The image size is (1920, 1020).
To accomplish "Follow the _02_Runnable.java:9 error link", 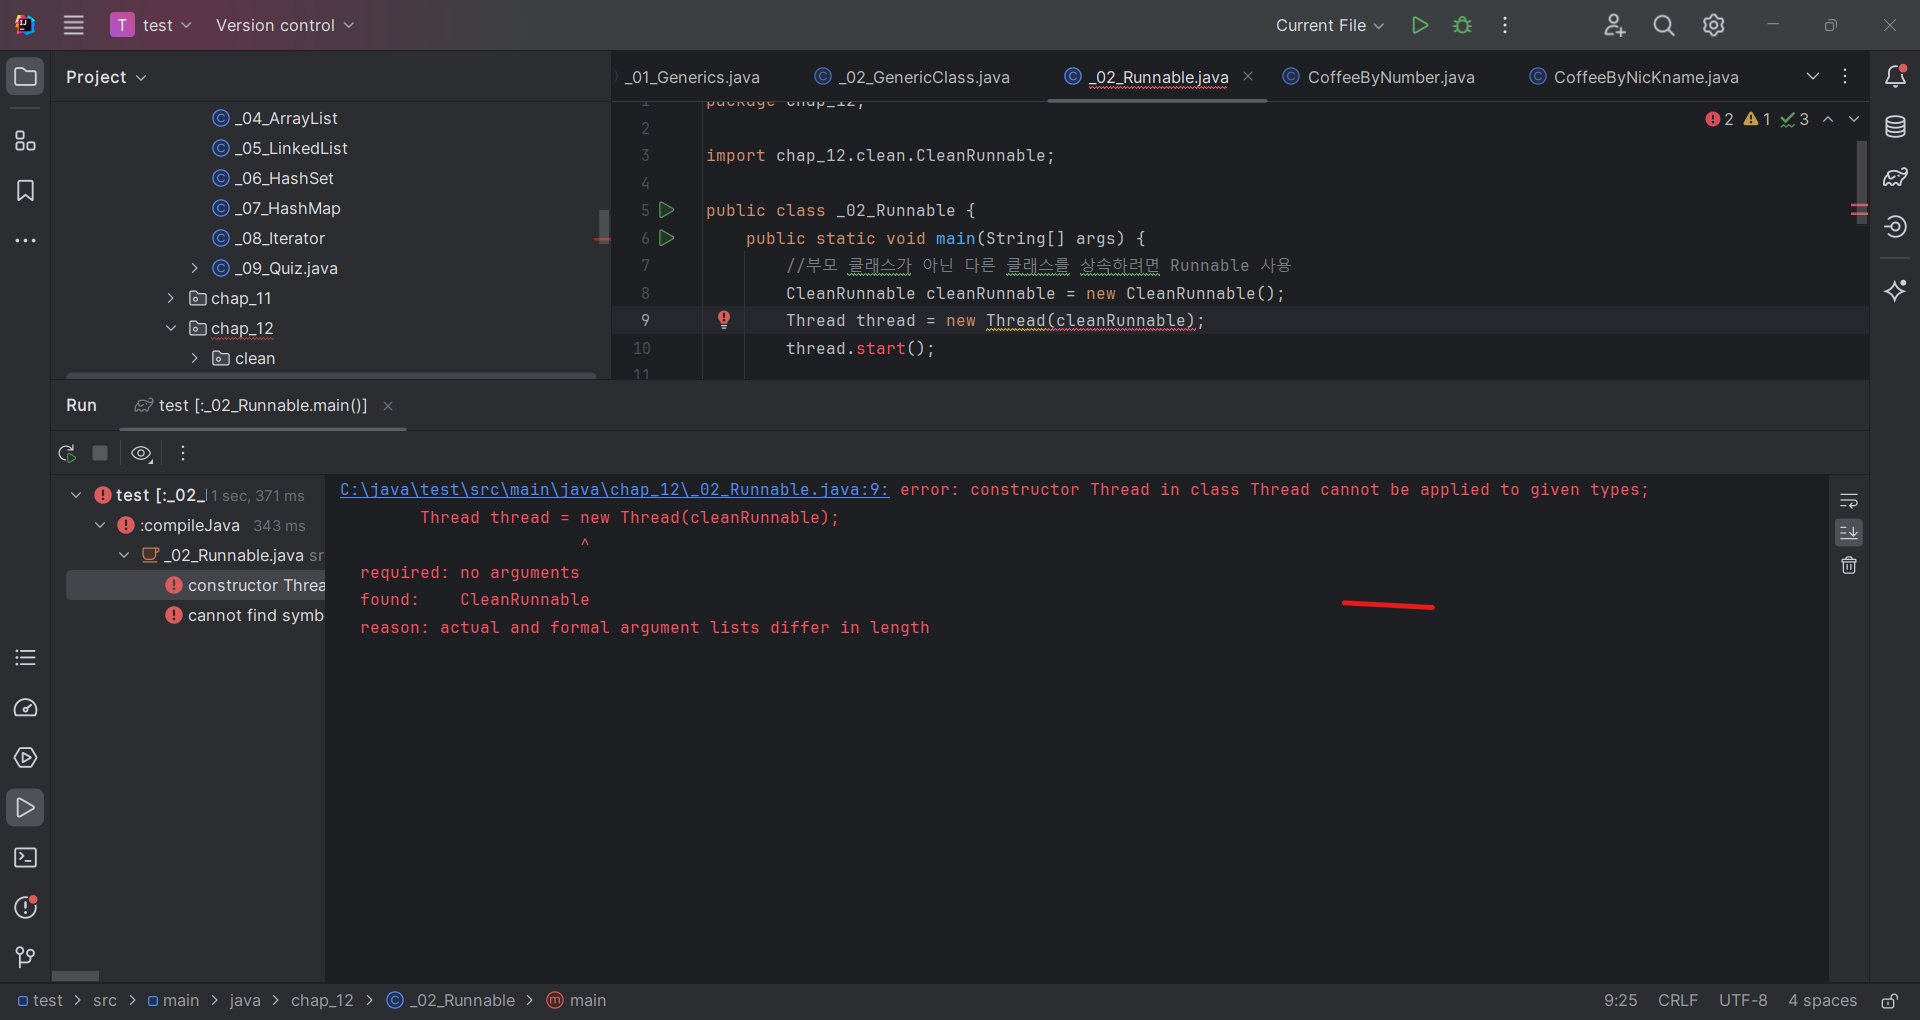I will pos(614,489).
